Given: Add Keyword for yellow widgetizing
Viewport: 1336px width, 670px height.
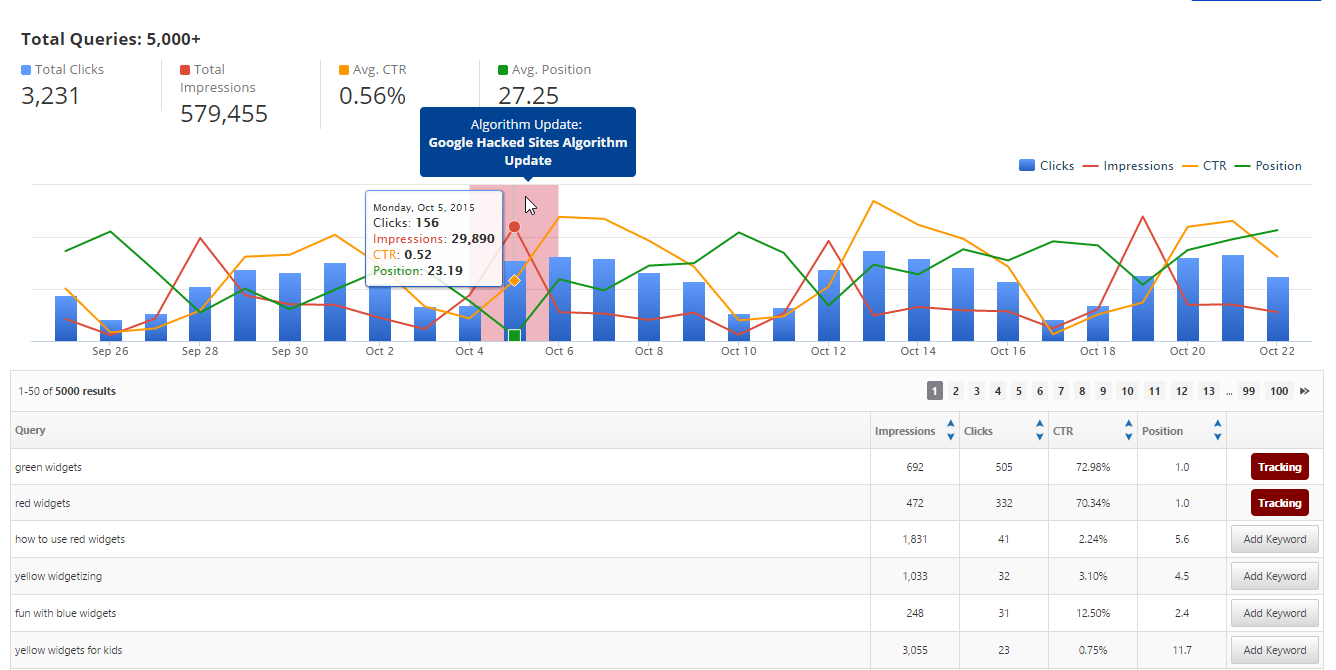Looking at the screenshot, I should (1274, 576).
